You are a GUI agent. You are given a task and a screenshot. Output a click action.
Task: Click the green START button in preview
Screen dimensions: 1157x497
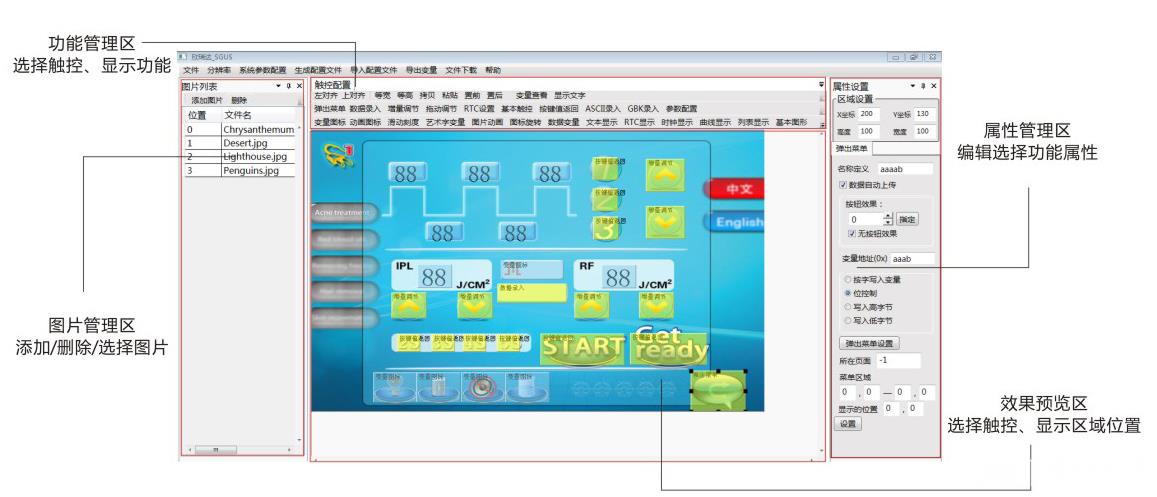click(582, 347)
